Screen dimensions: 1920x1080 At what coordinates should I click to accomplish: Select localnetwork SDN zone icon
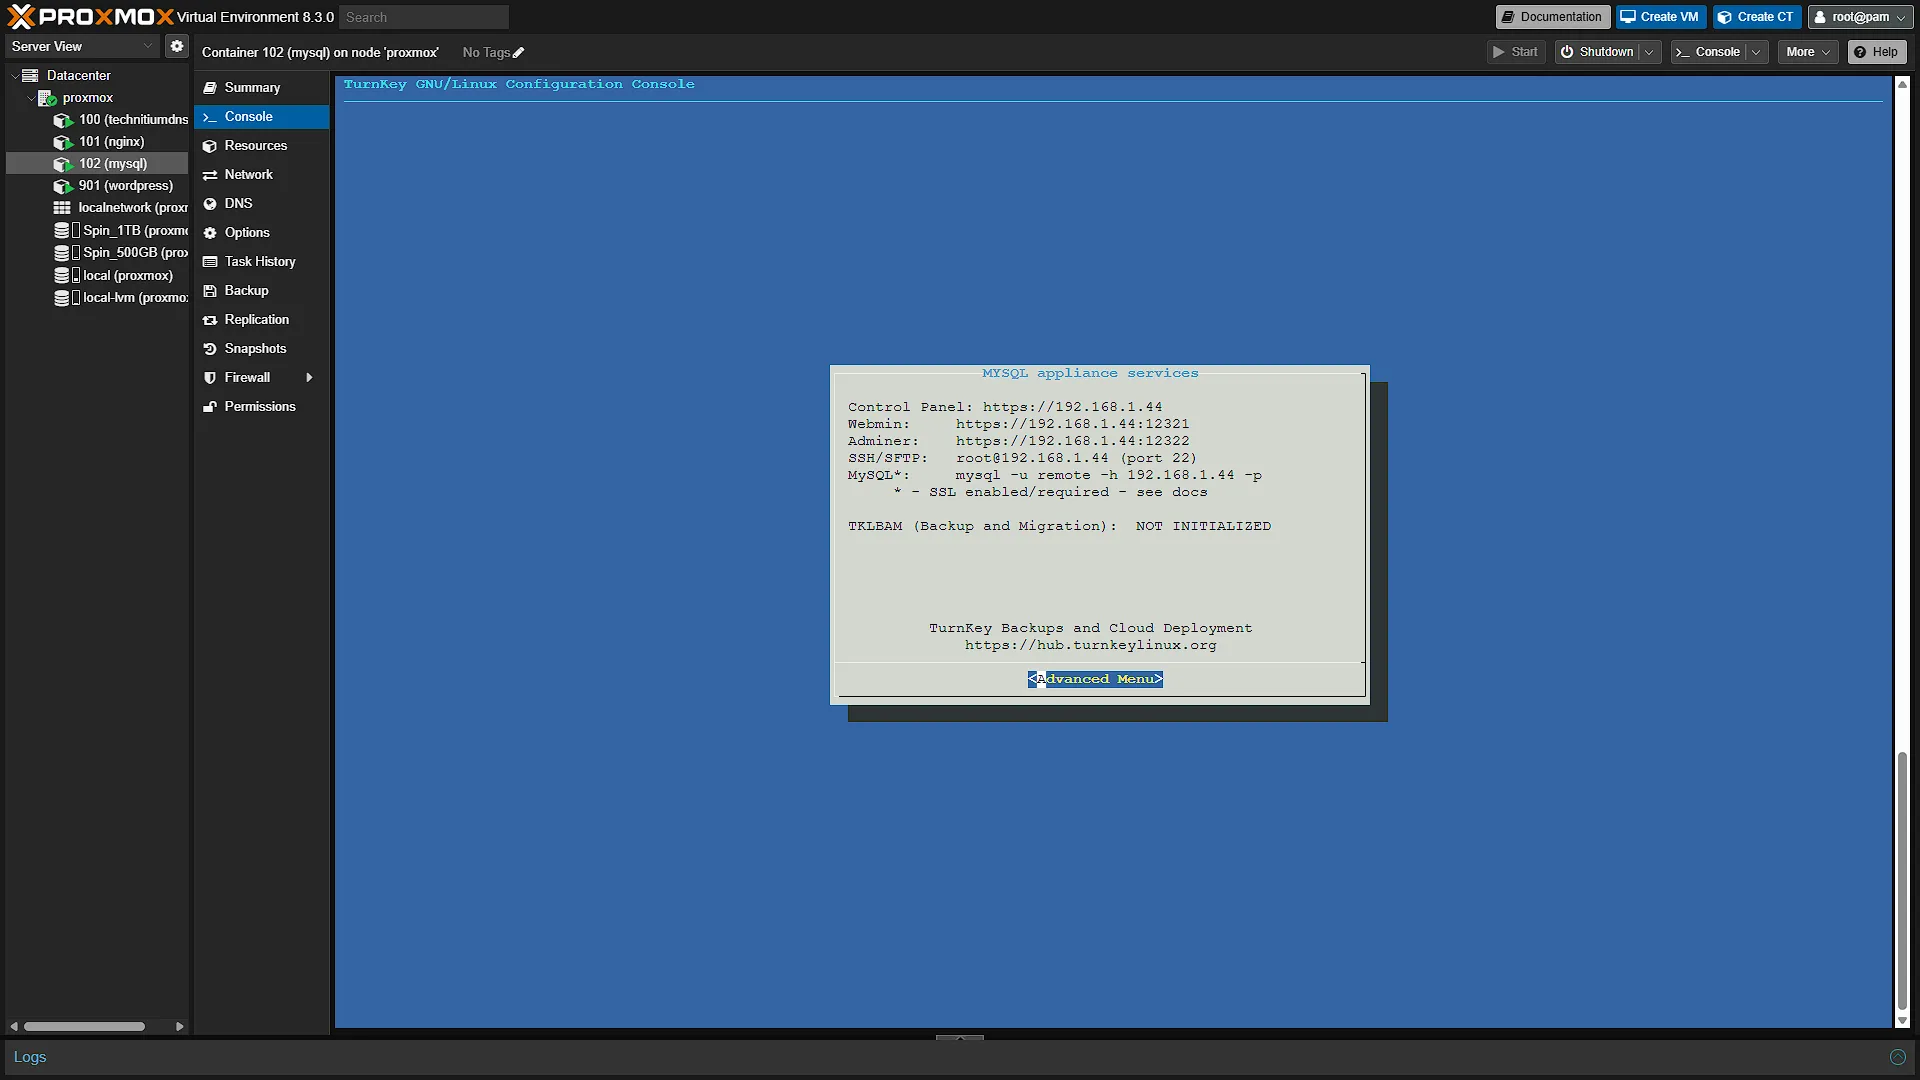(x=62, y=208)
